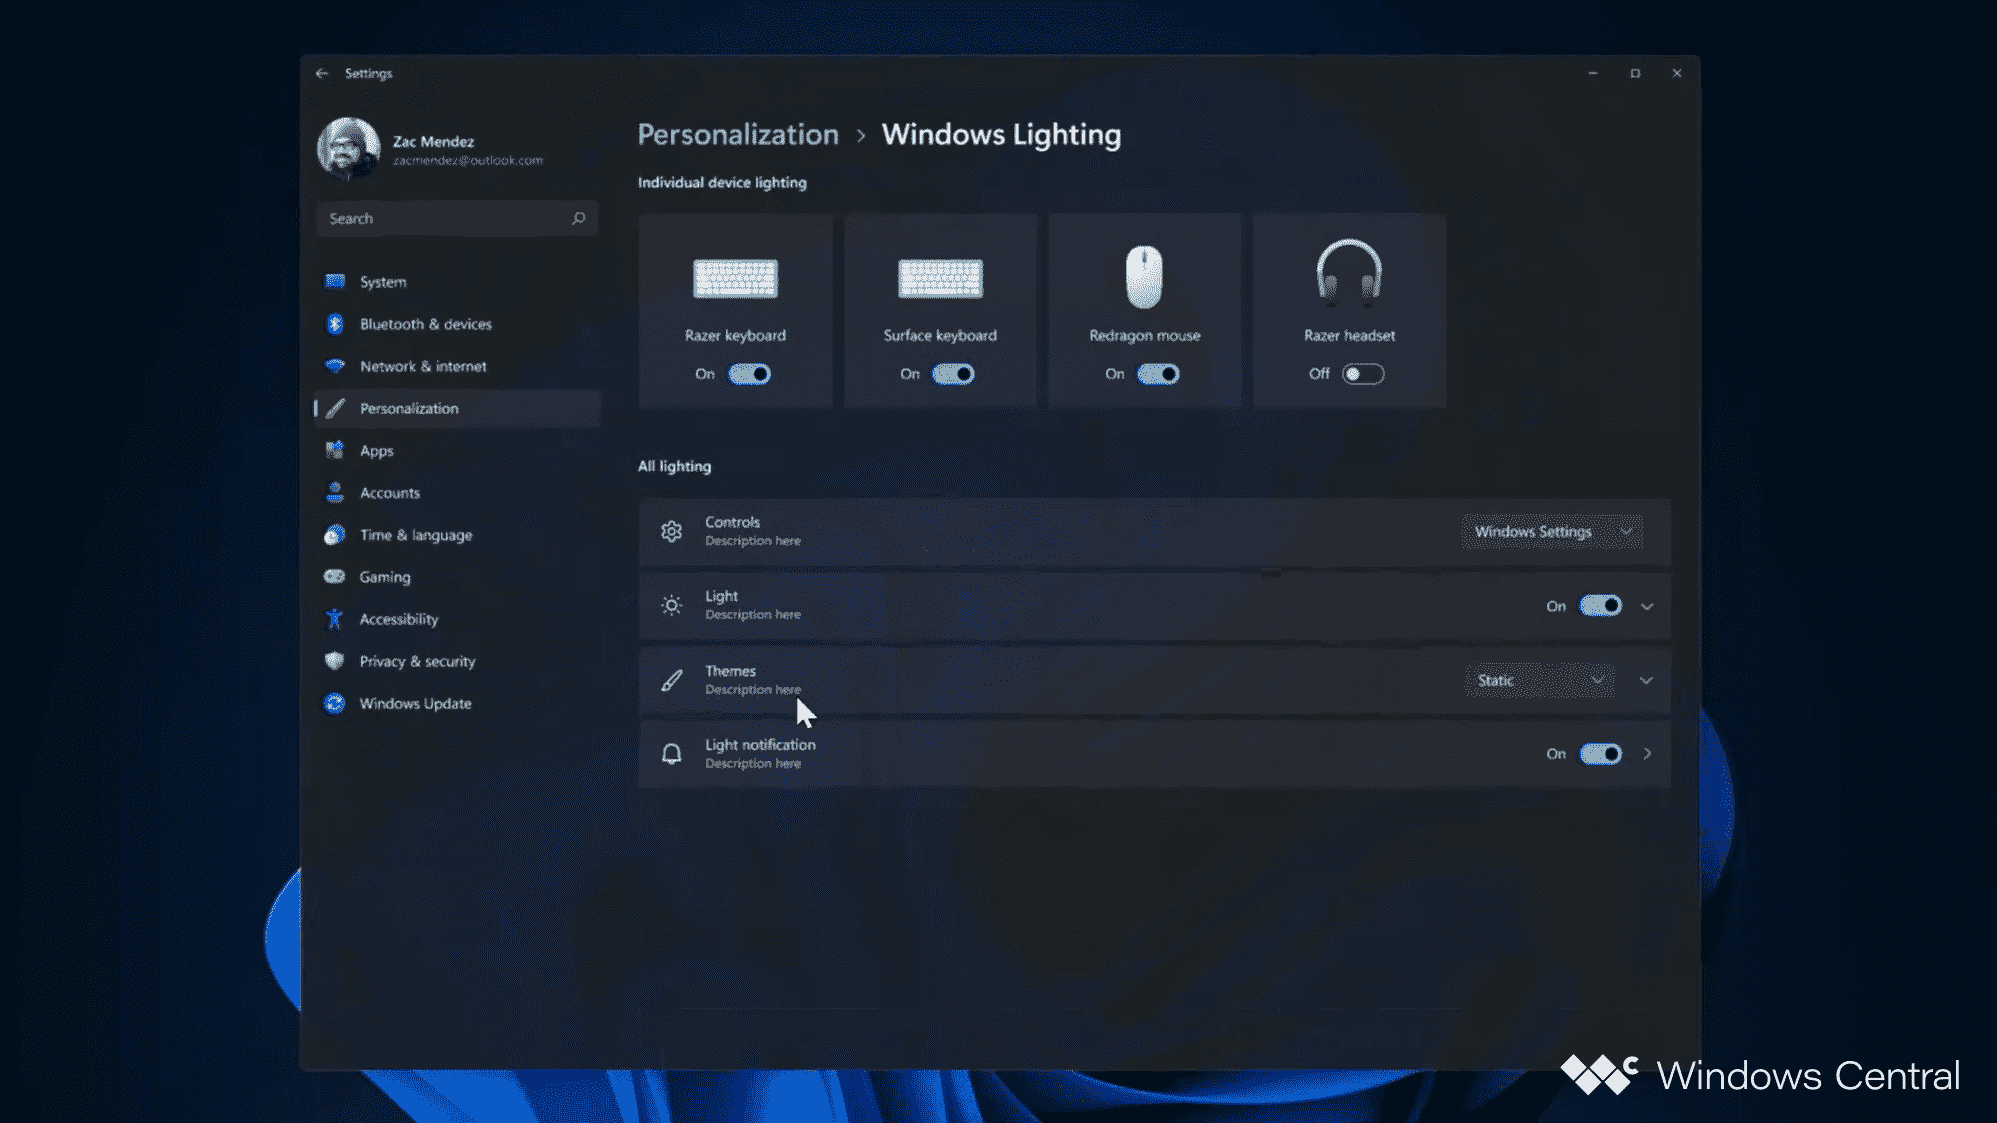The height and width of the screenshot is (1123, 1997).
Task: Click the Search settings field
Action: [x=457, y=218]
